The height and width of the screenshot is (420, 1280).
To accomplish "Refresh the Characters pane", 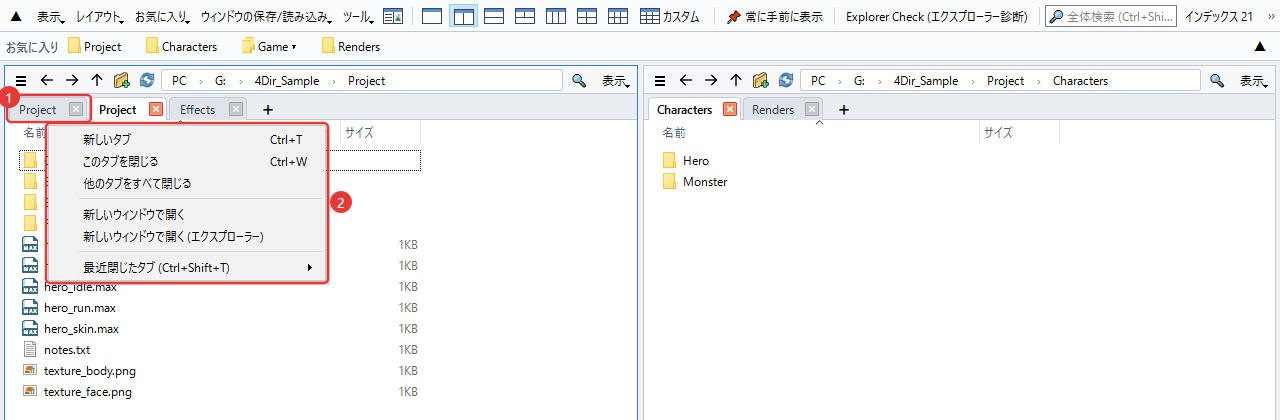I will click(x=786, y=81).
